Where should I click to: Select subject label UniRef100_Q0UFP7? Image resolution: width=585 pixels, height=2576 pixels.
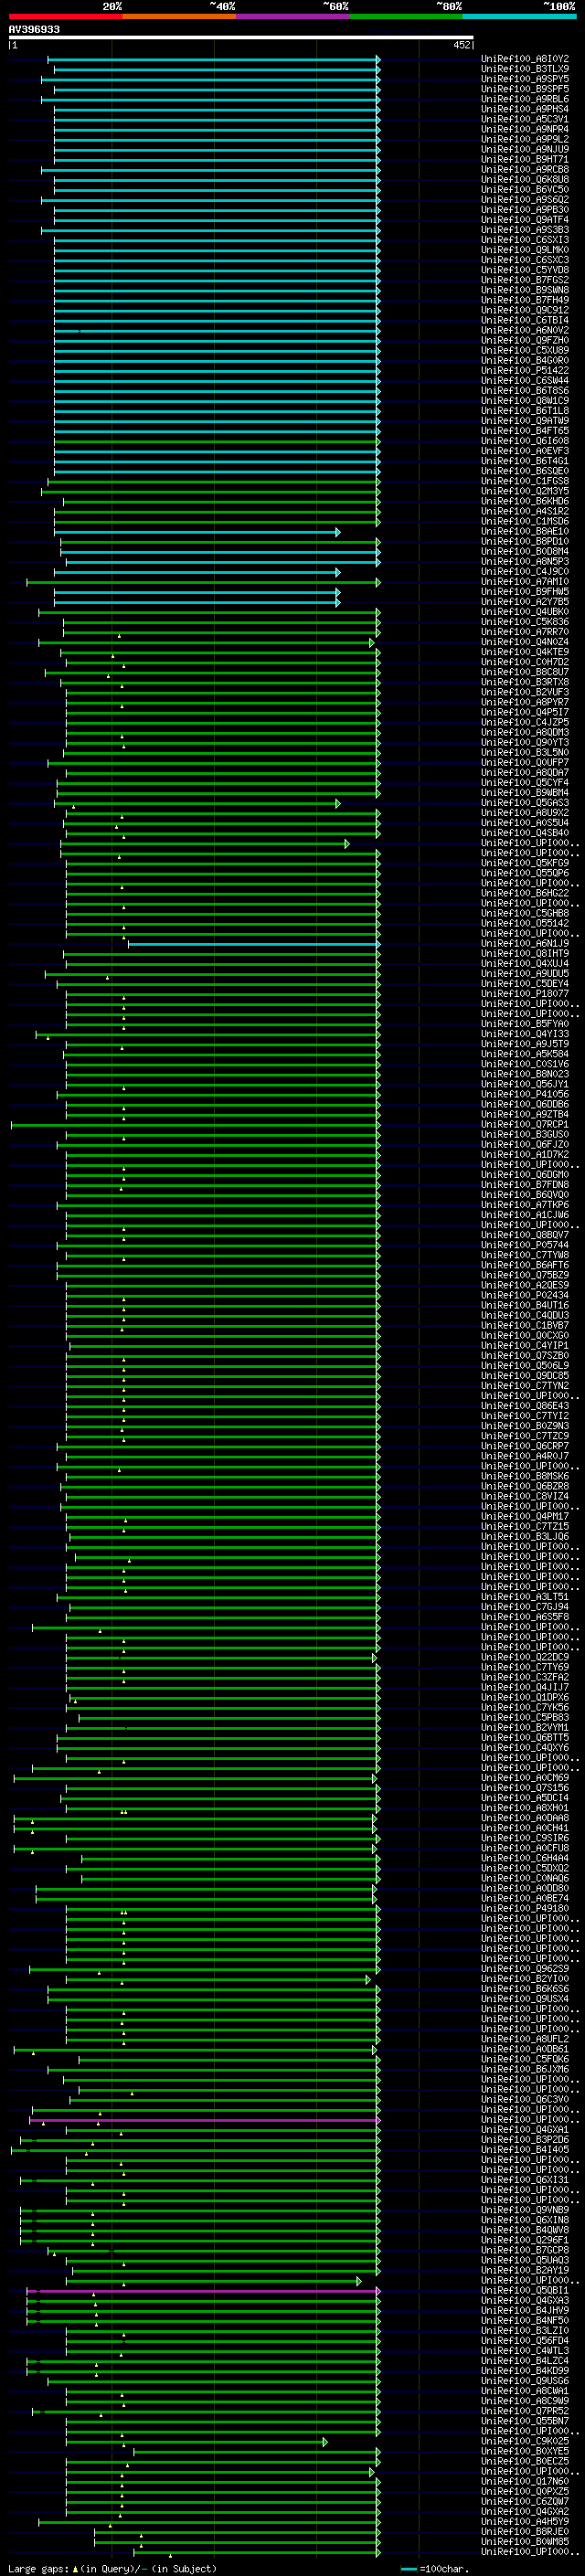pos(525,762)
